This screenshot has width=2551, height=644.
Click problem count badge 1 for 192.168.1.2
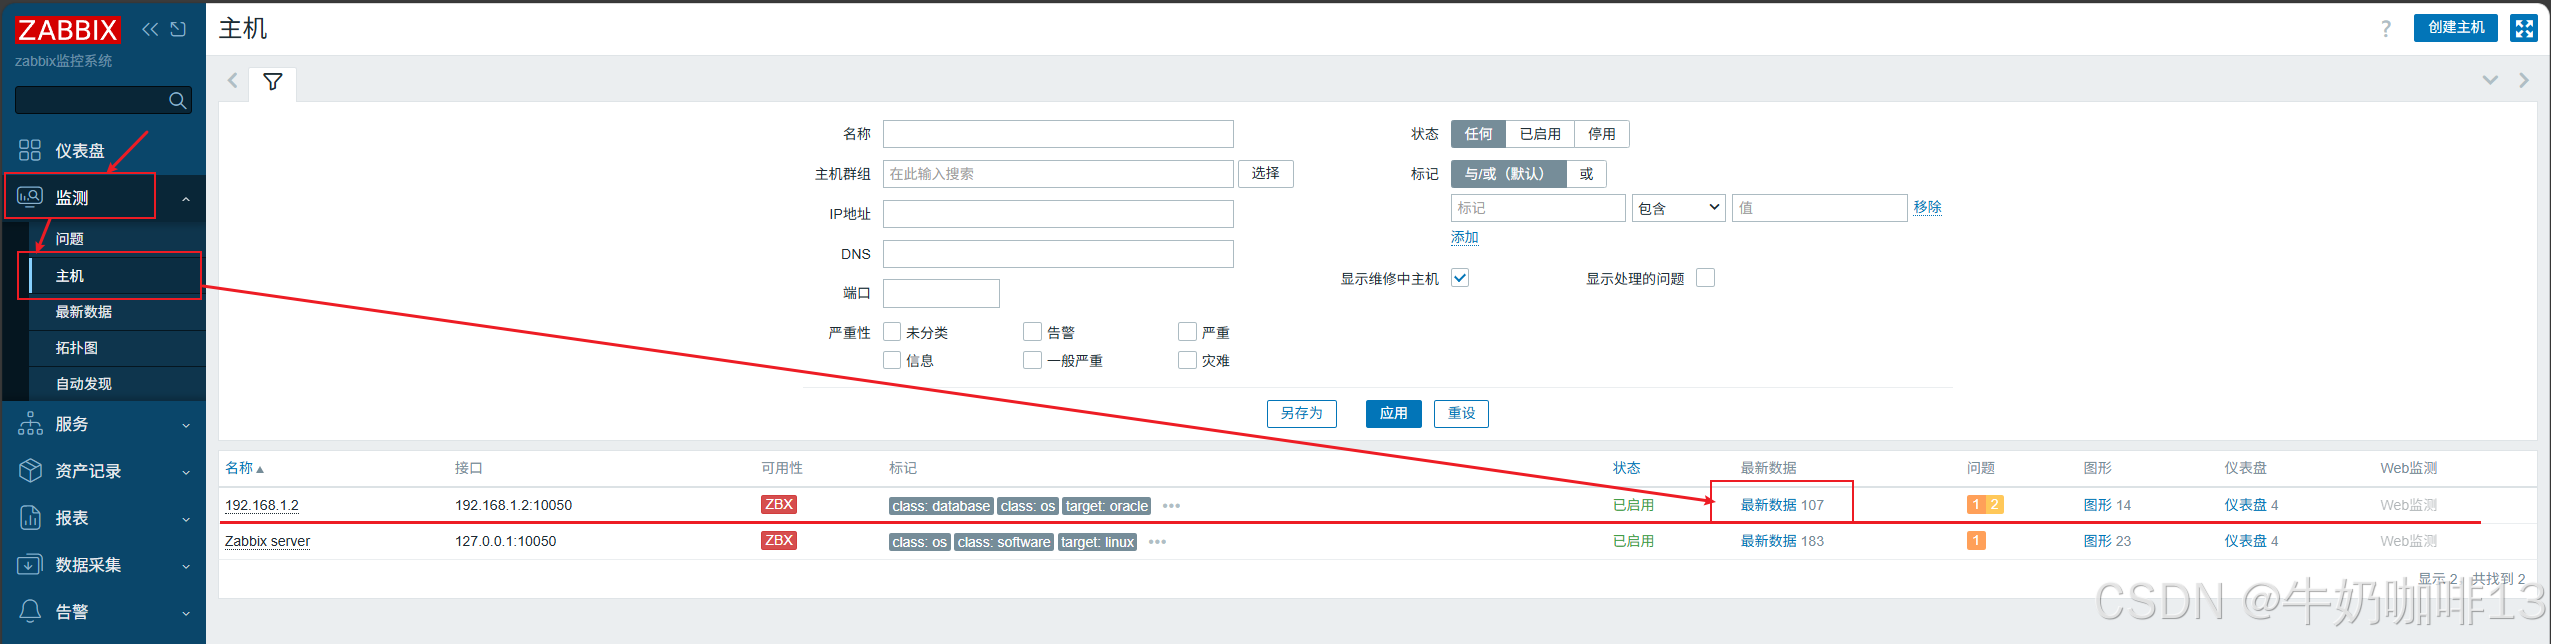1976,505
